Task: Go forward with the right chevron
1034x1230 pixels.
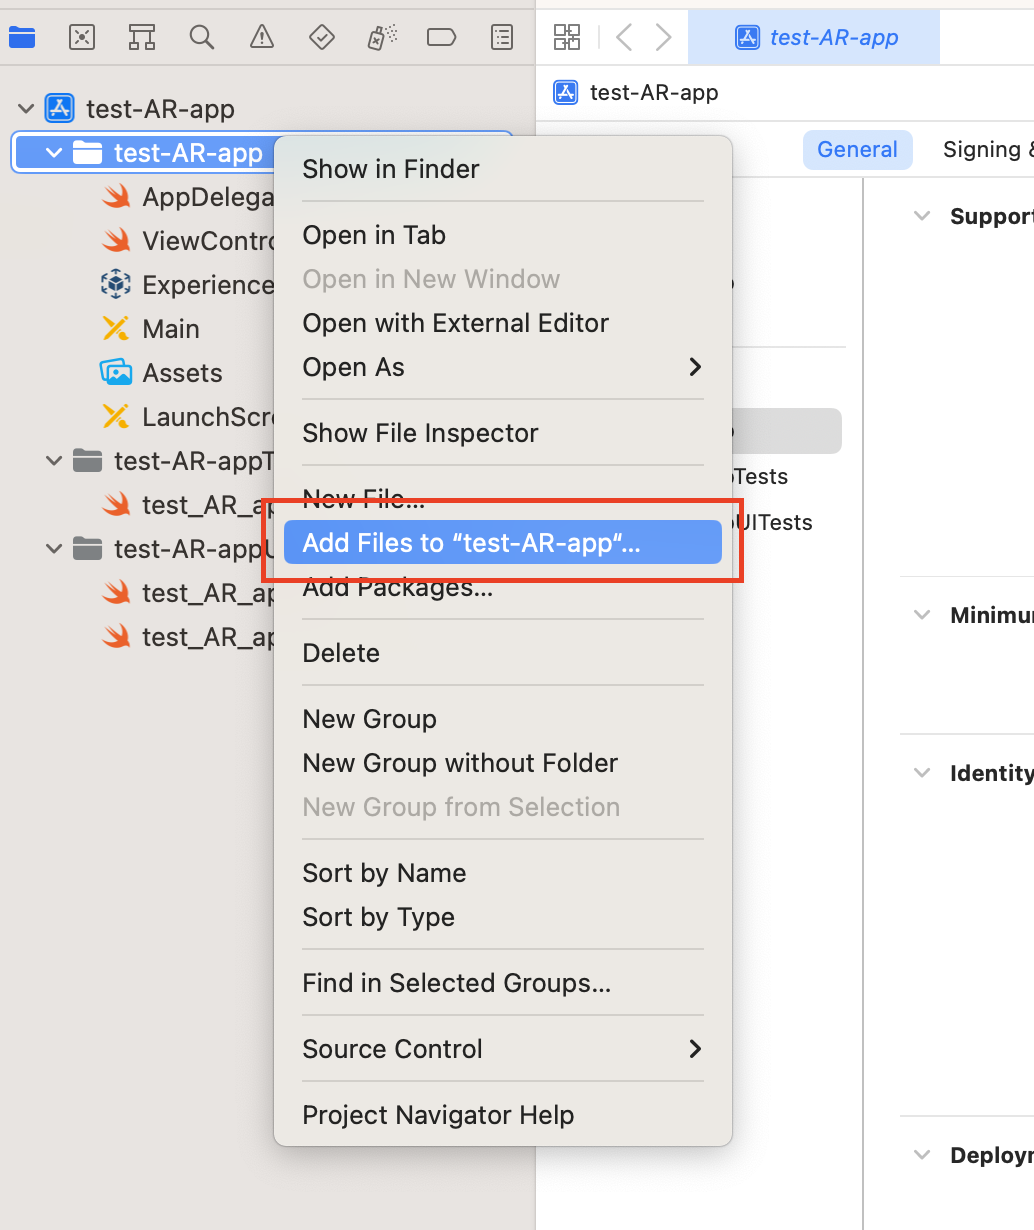Action: tap(663, 38)
